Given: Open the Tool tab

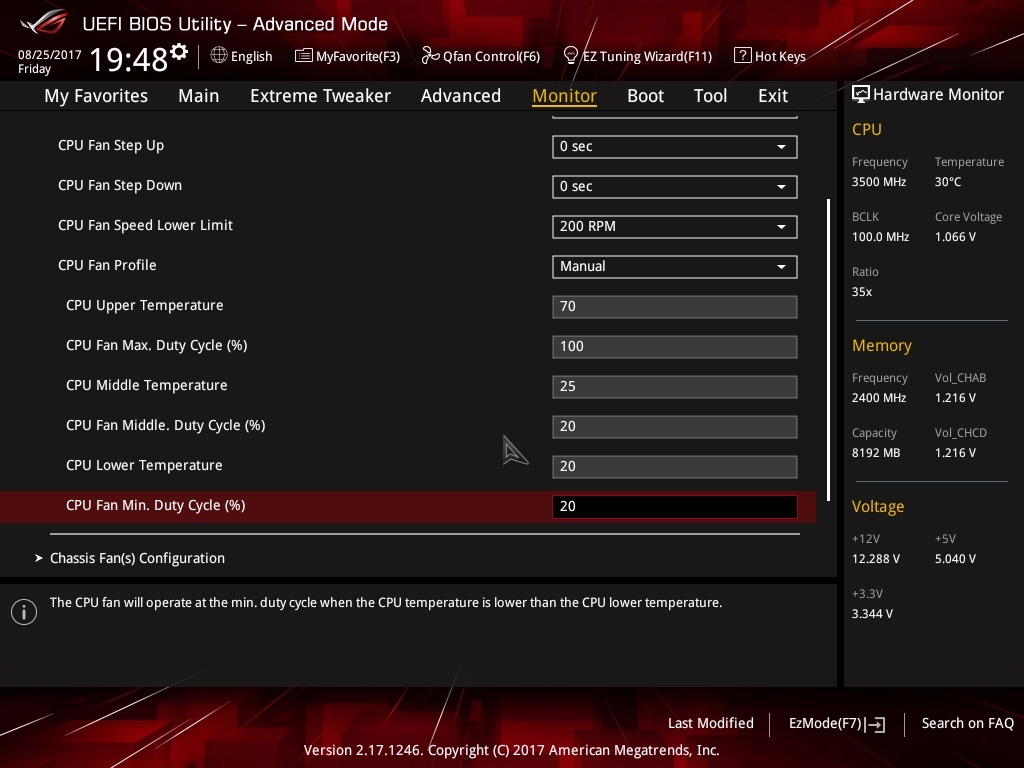Looking at the screenshot, I should click(x=710, y=96).
